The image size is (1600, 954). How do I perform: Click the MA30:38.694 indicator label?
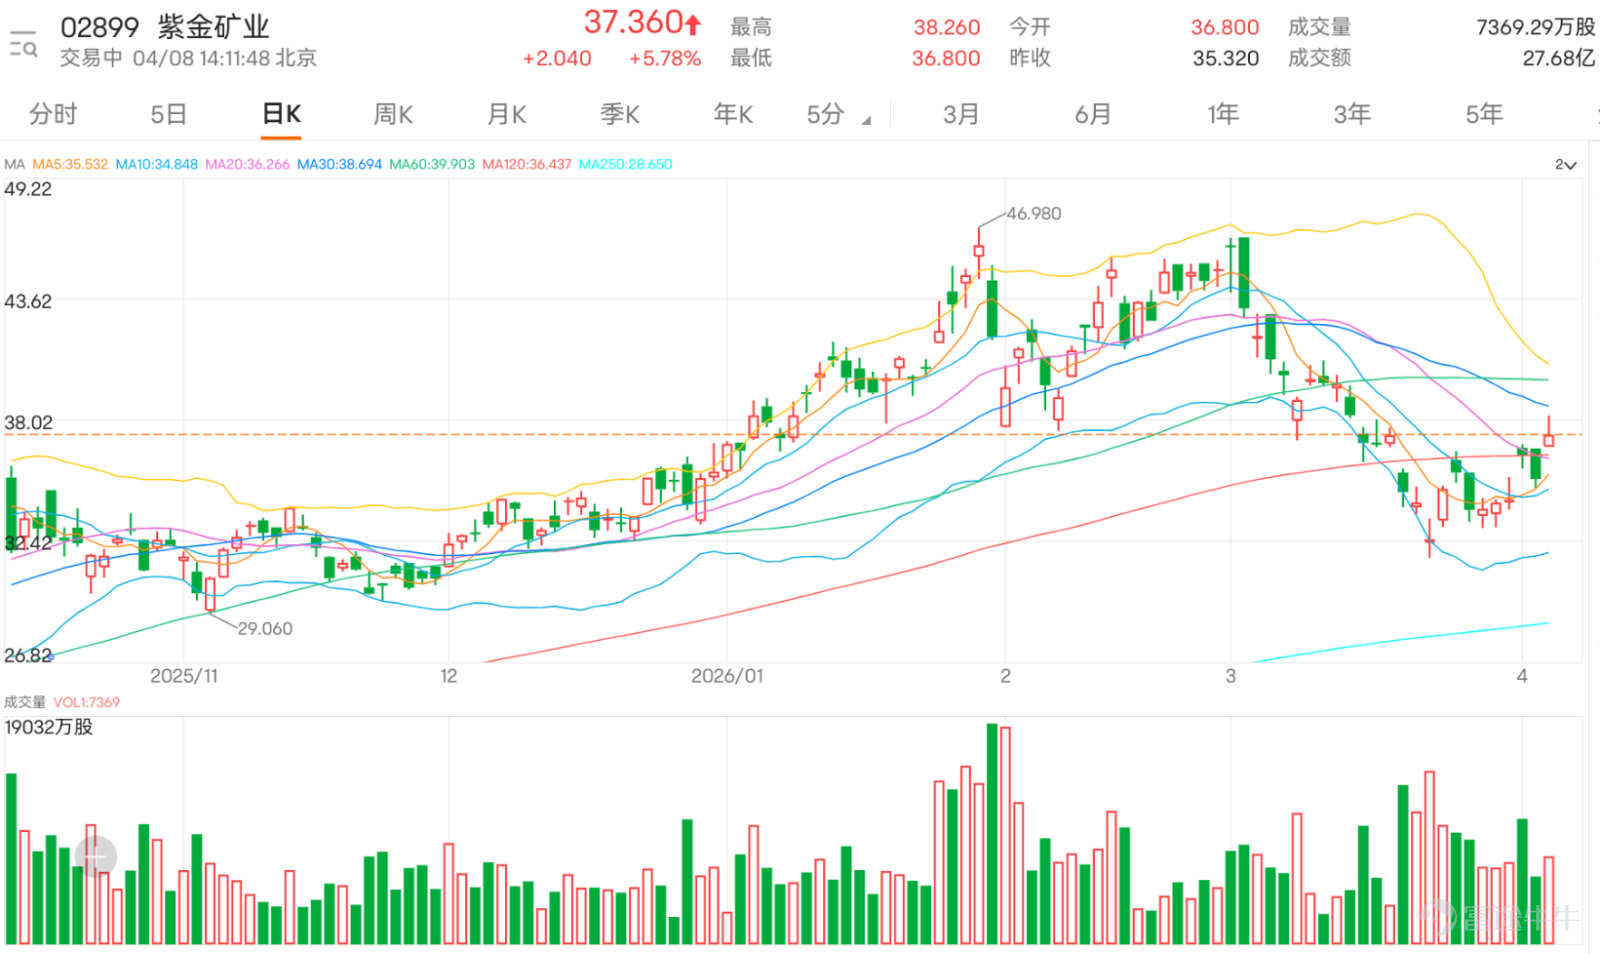point(339,164)
